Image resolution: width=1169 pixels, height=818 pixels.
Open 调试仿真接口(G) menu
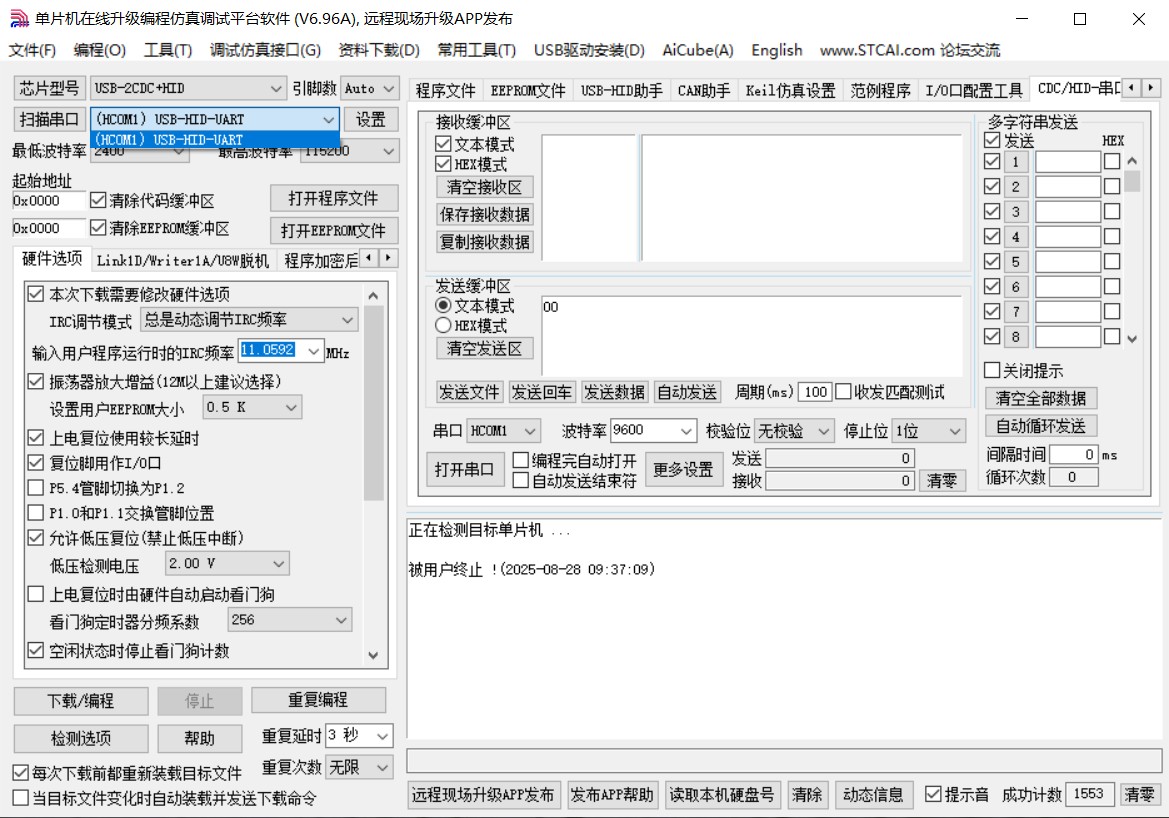(265, 50)
